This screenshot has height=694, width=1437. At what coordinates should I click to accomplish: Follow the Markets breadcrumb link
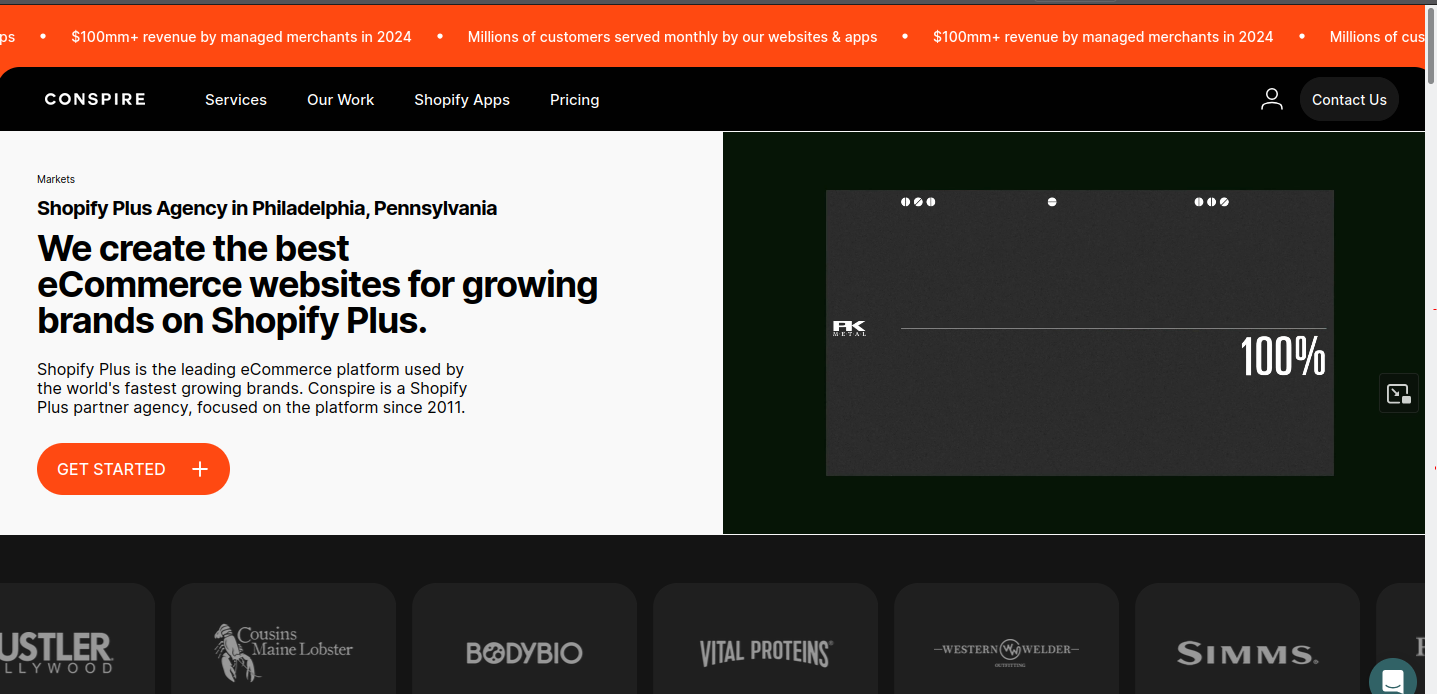56,179
